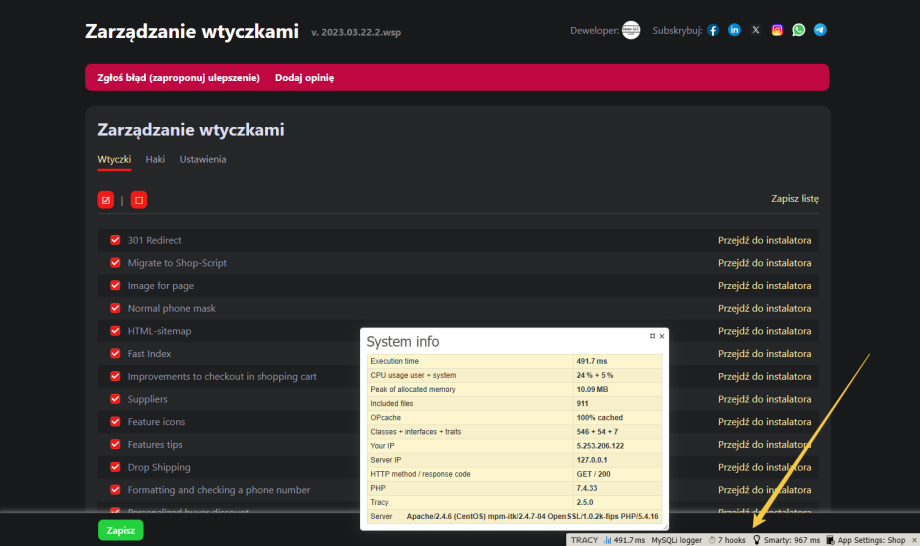
Task: Toggle Migrate to Shop-Script checkbox
Action: (115, 263)
